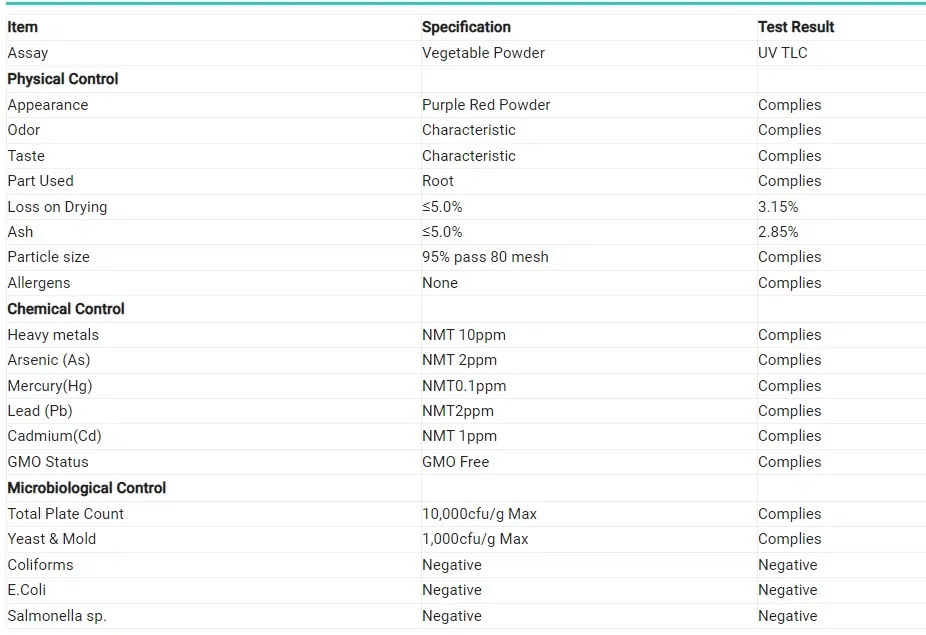Viewport: 926px width, 635px height.
Task: Click the Yeast & Mold row label
Action: point(52,539)
